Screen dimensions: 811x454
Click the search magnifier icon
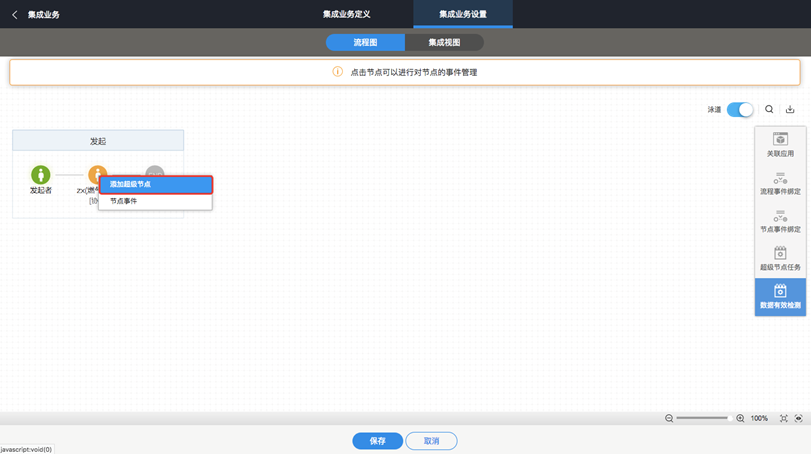pyautogui.click(x=769, y=109)
